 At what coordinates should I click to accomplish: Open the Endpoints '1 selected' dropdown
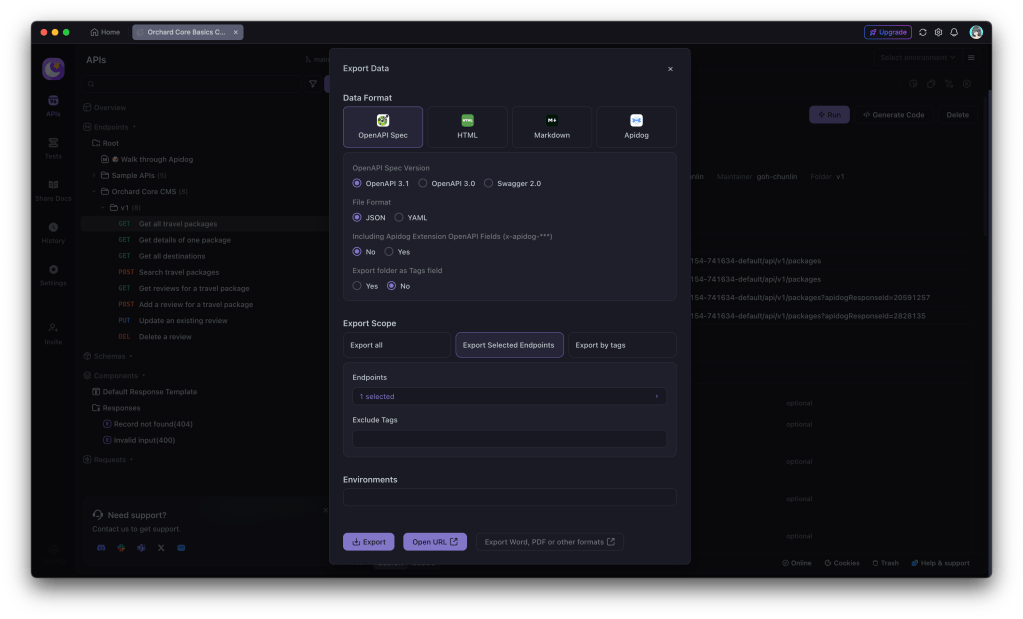(509, 397)
